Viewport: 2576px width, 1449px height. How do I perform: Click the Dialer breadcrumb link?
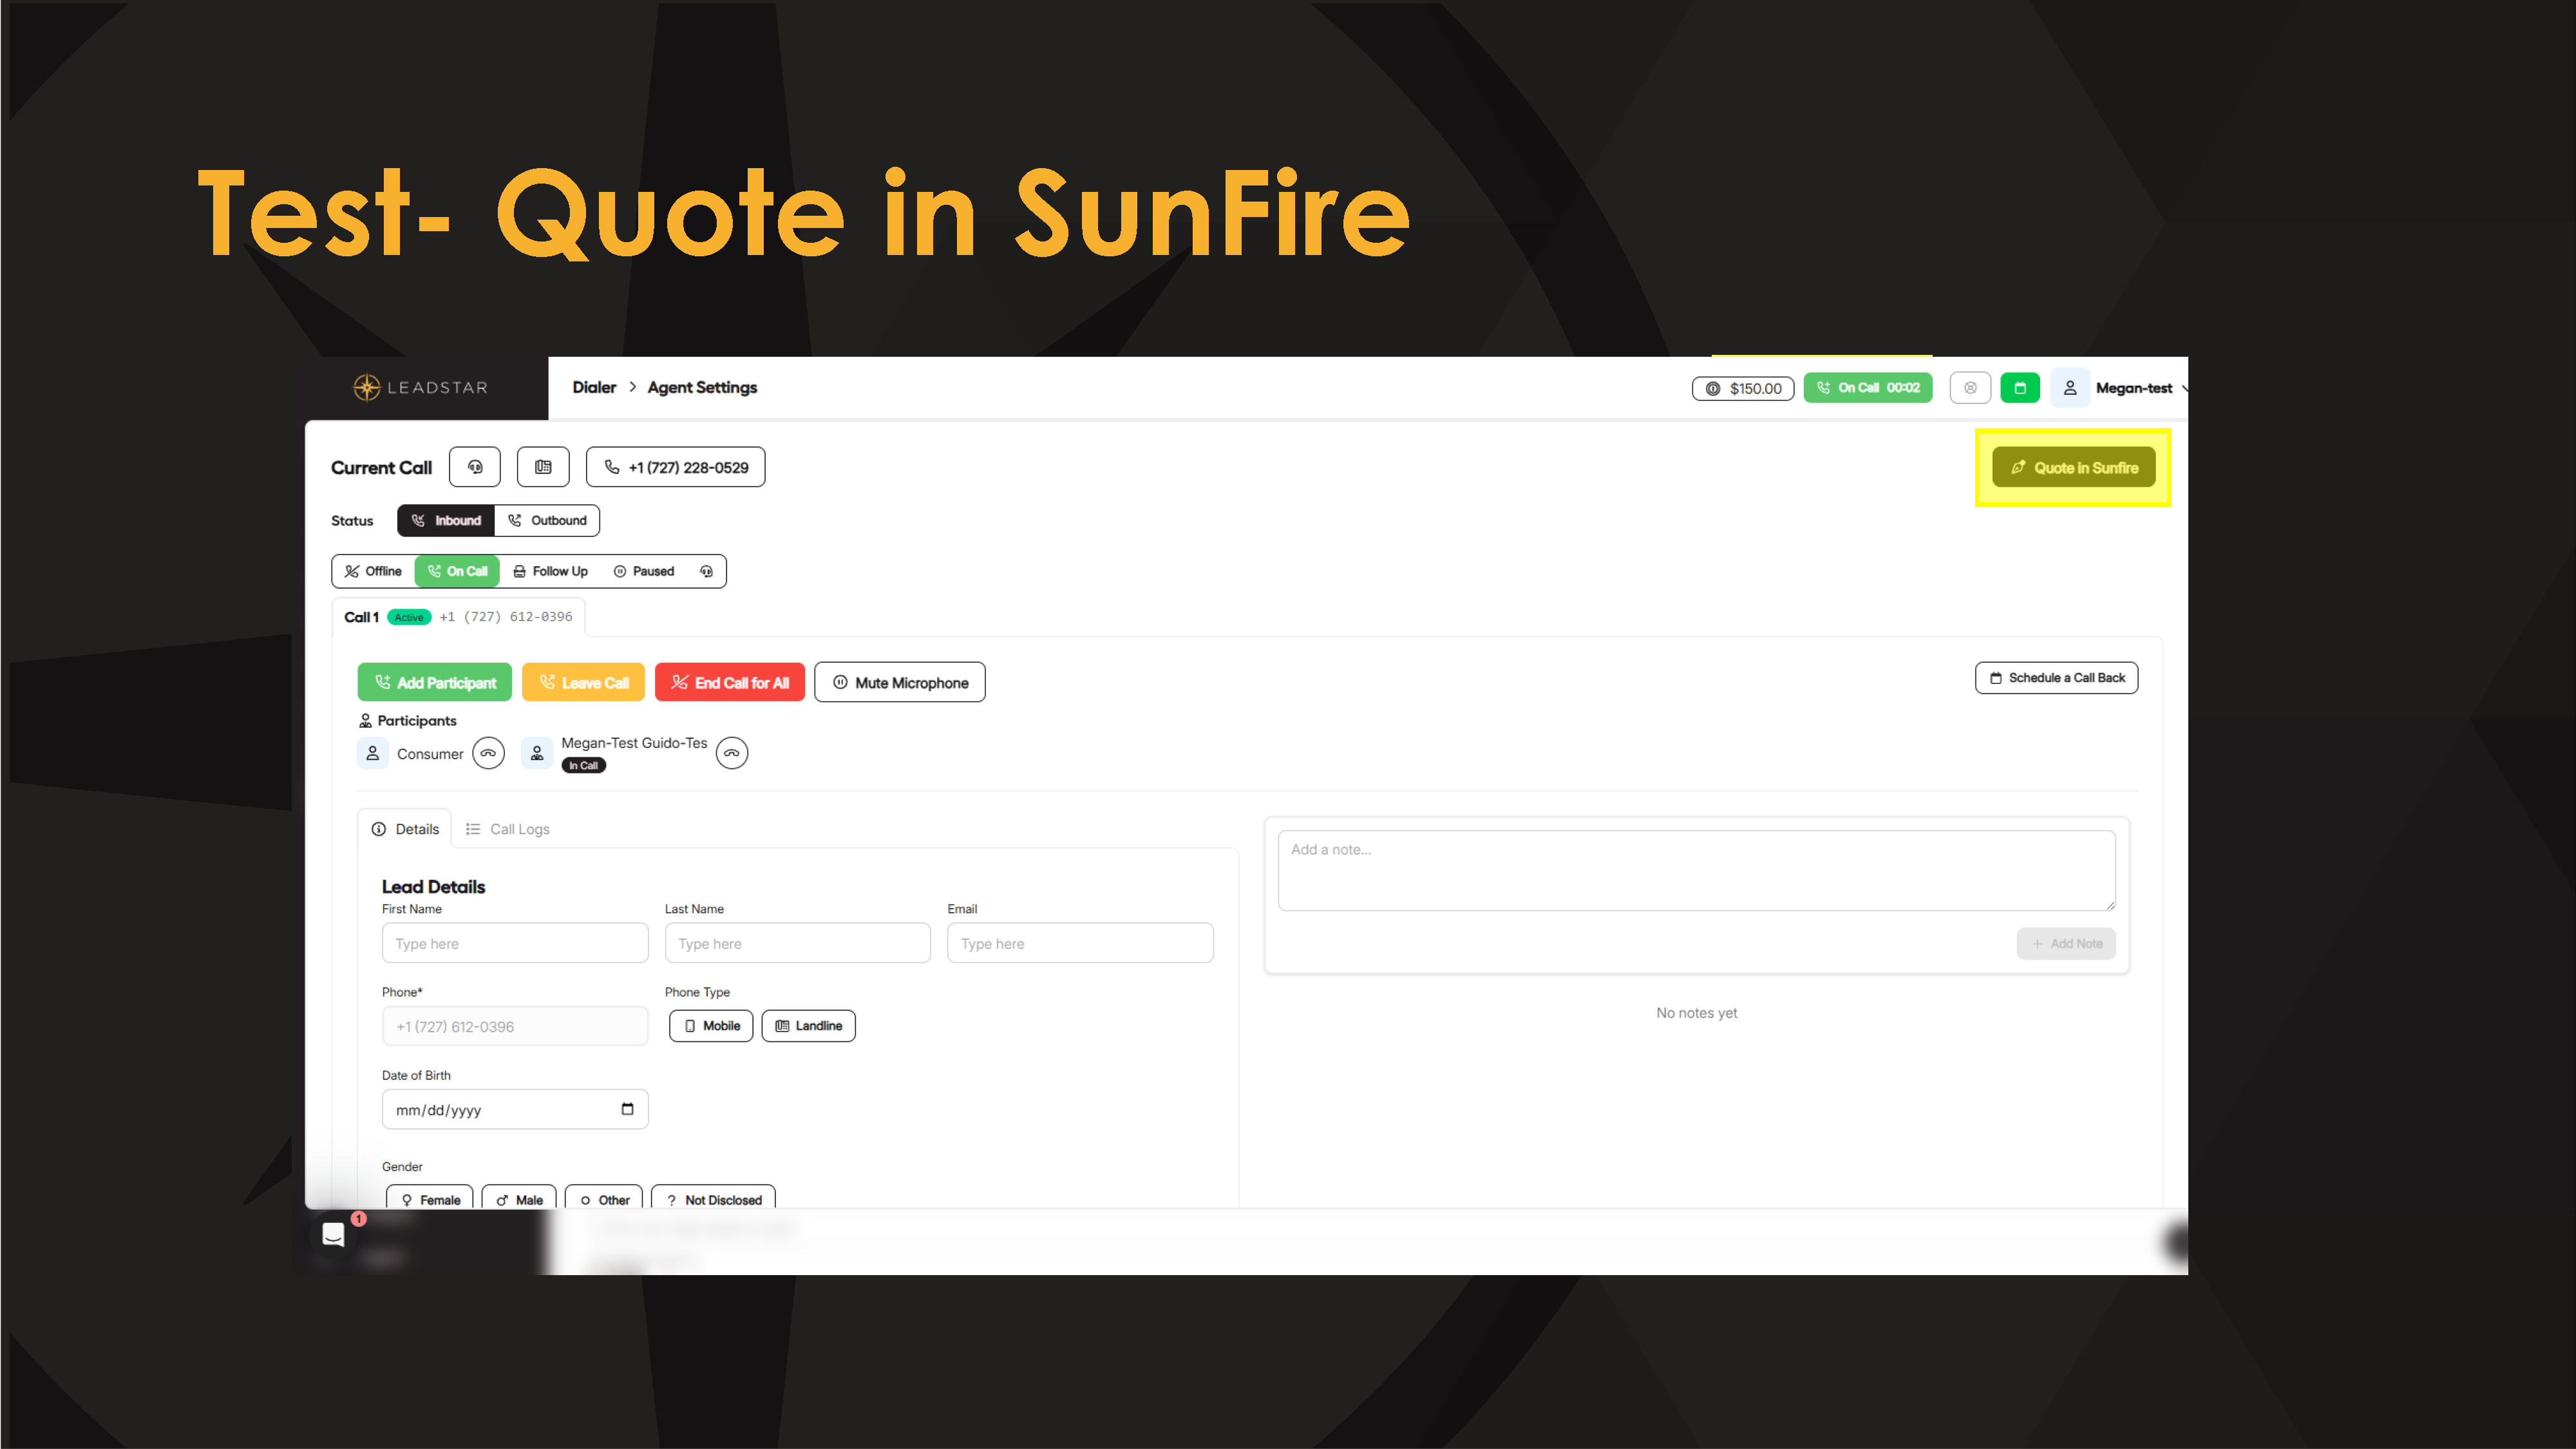594,387
